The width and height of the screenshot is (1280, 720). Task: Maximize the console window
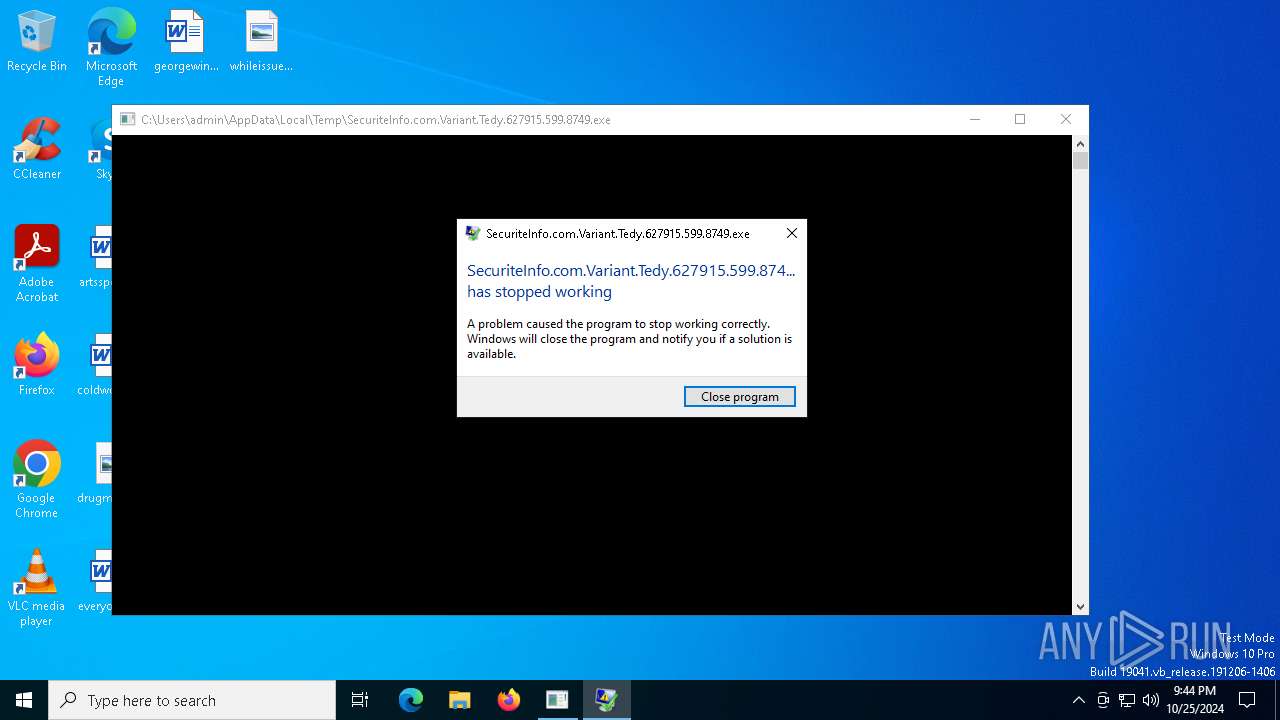(1020, 119)
